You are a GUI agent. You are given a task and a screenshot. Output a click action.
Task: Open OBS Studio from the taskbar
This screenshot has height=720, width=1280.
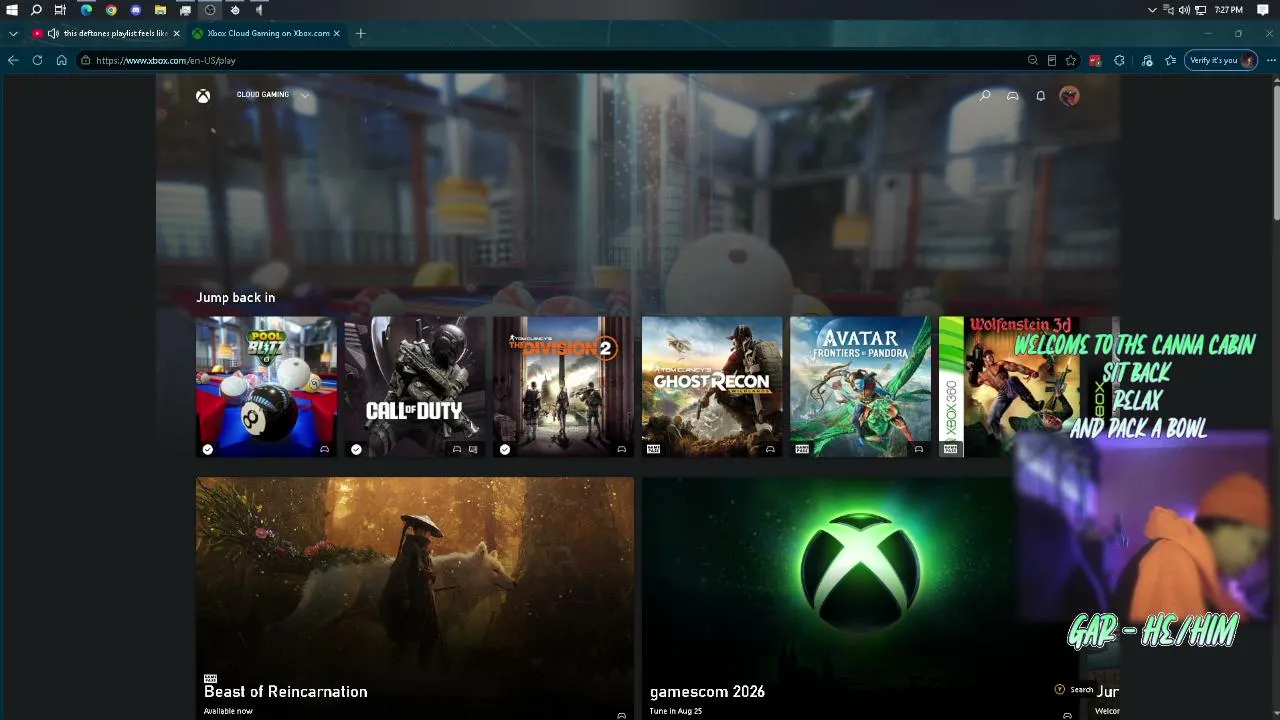coord(210,10)
